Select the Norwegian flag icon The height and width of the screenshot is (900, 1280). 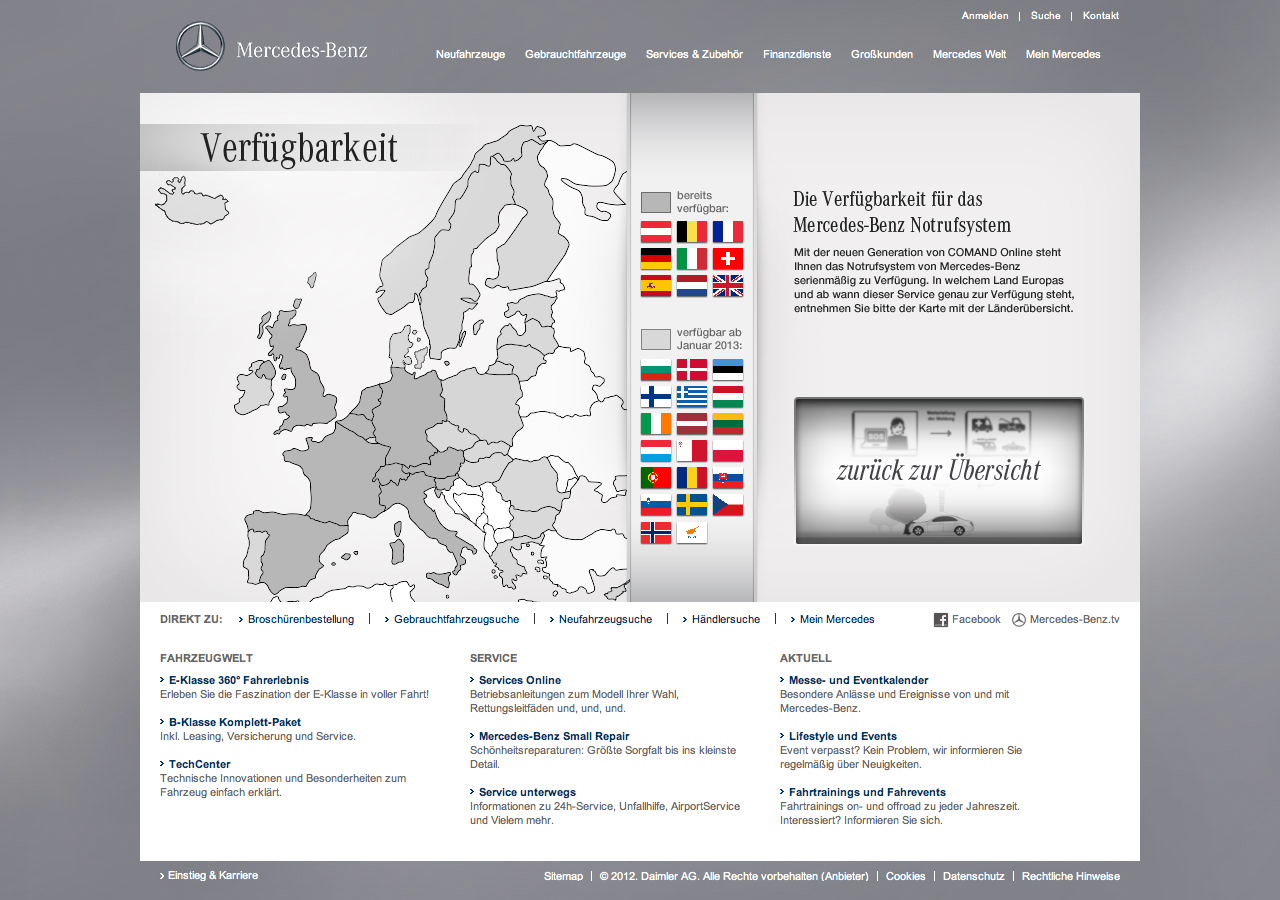point(656,533)
